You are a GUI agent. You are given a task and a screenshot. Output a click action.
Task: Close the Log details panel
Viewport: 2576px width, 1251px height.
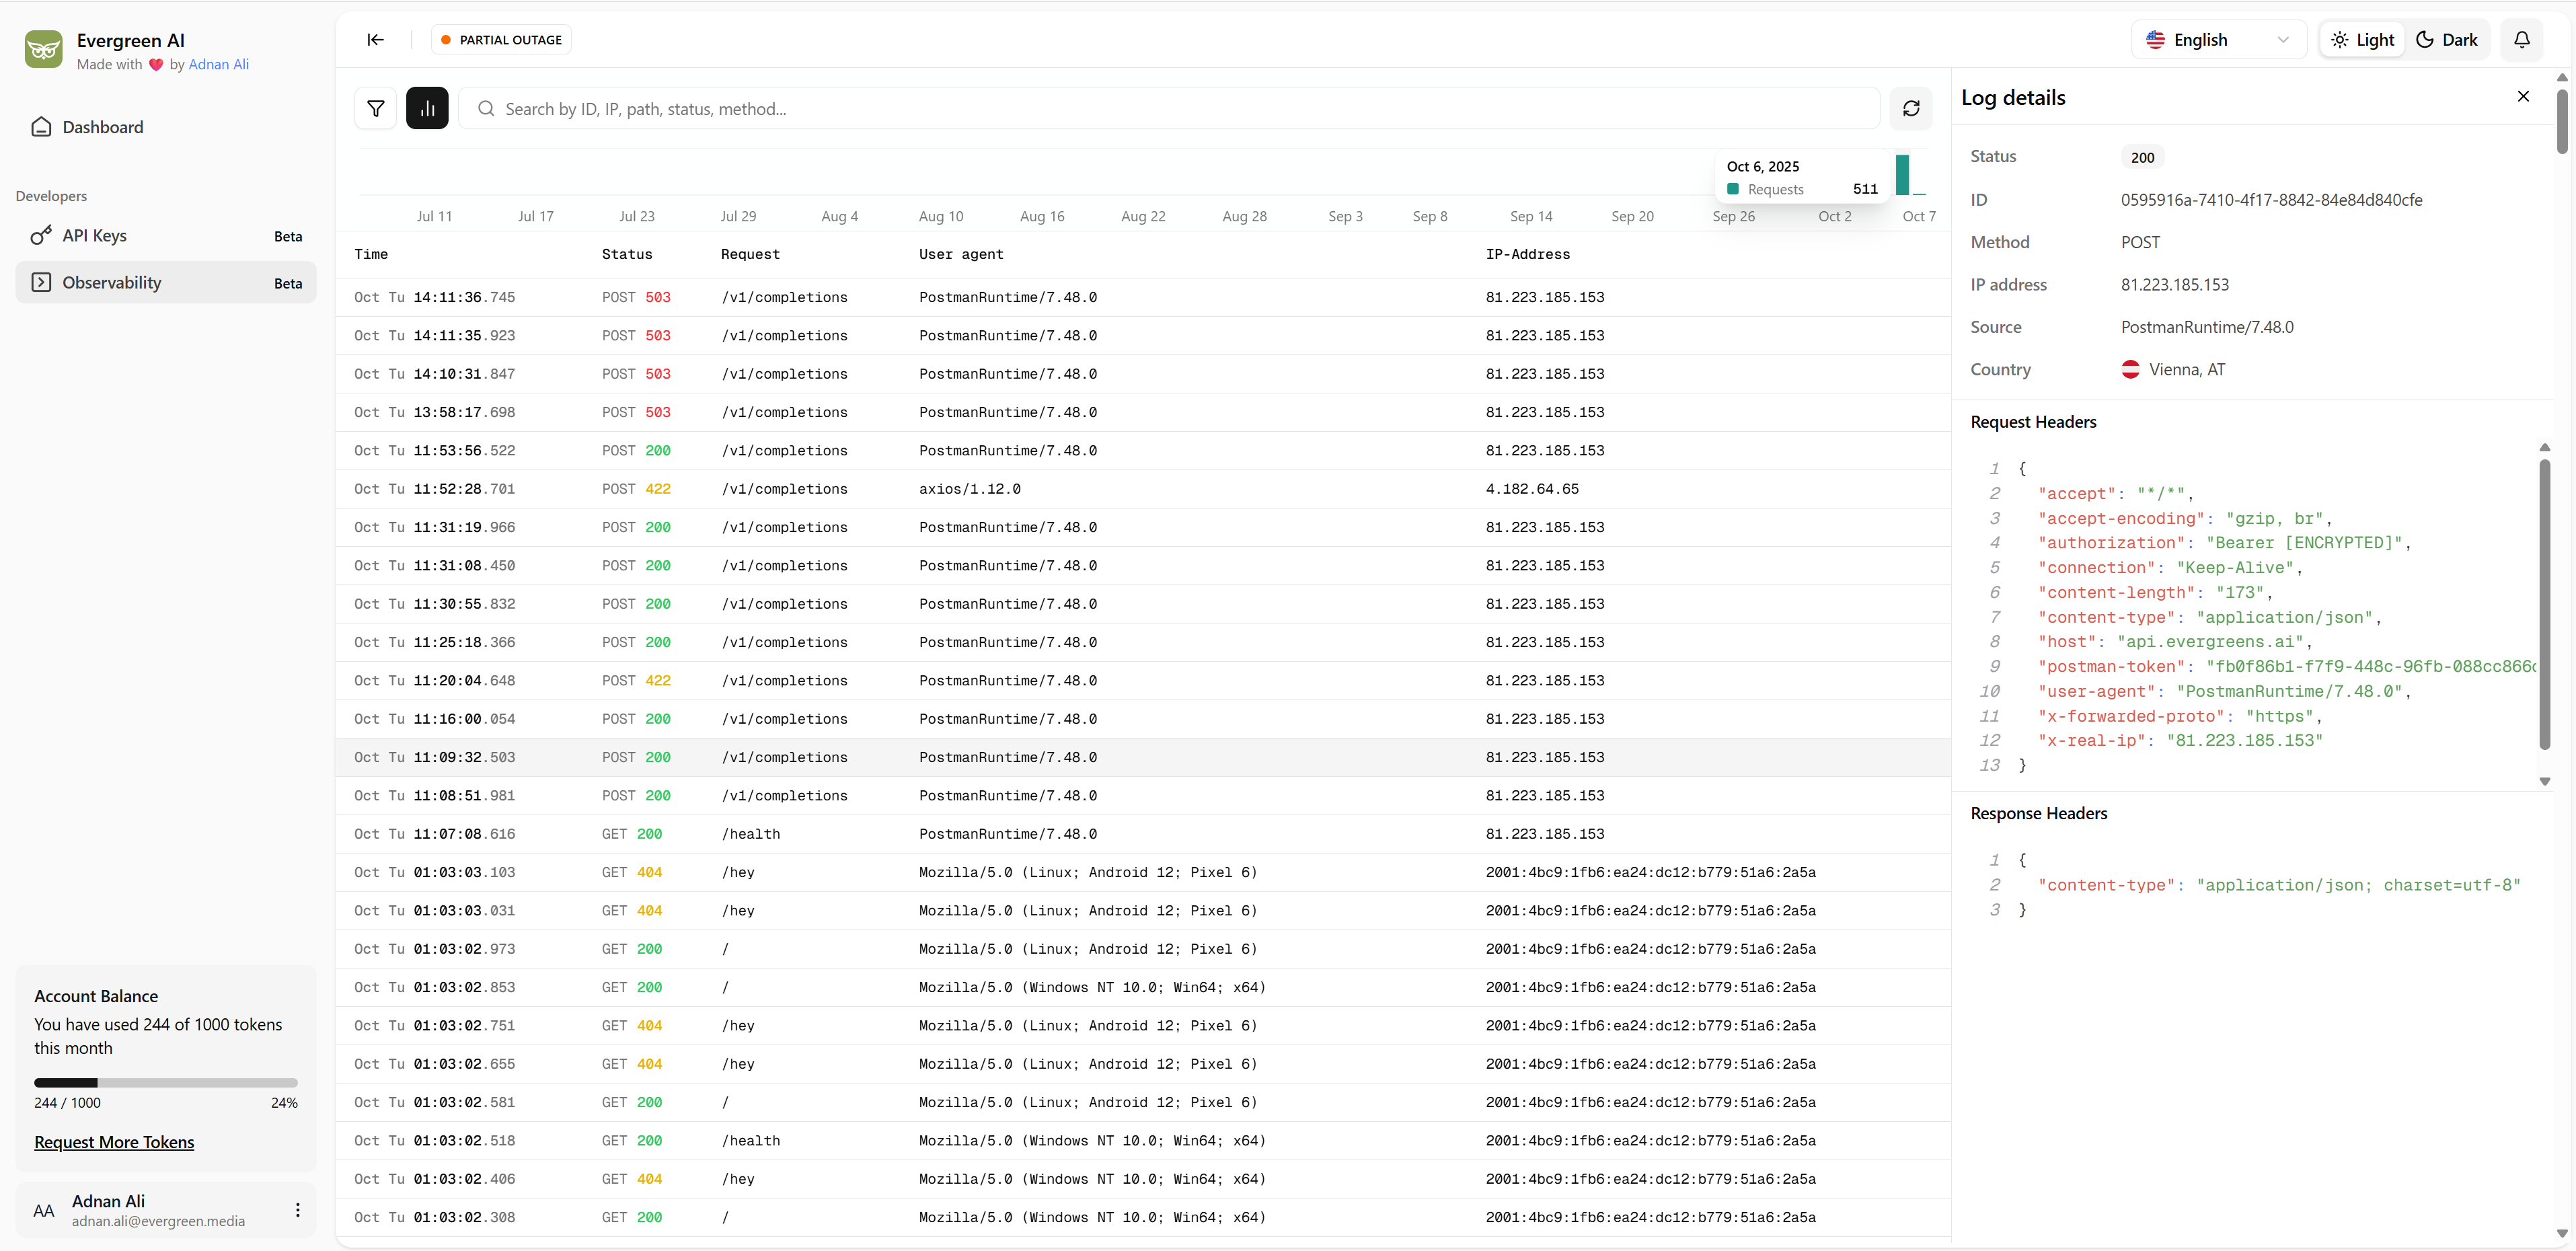2523,96
